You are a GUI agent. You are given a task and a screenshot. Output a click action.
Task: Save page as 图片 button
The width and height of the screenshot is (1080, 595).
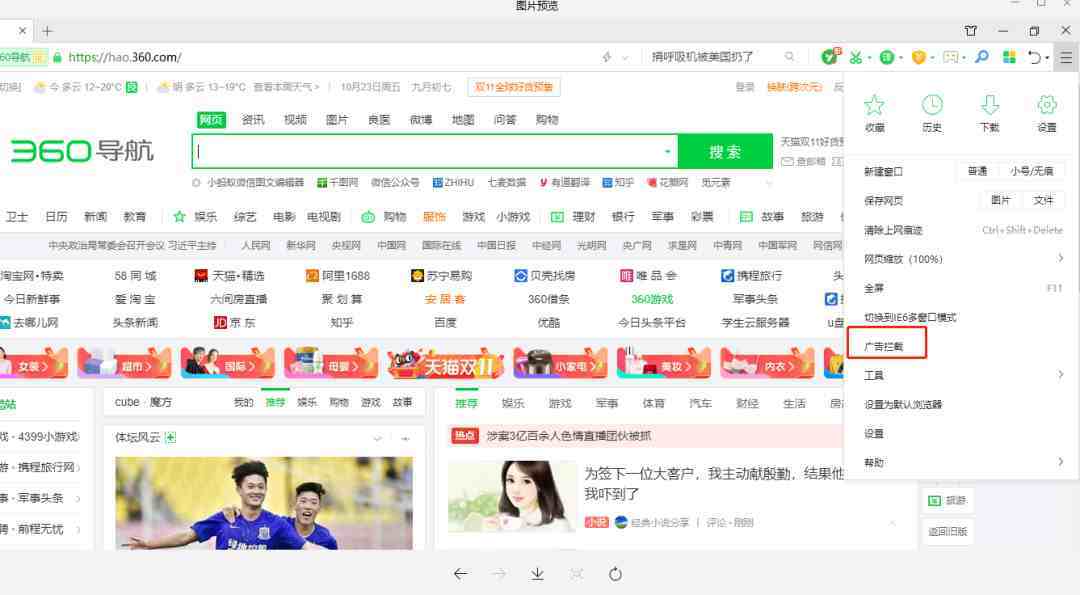[x=1001, y=200]
